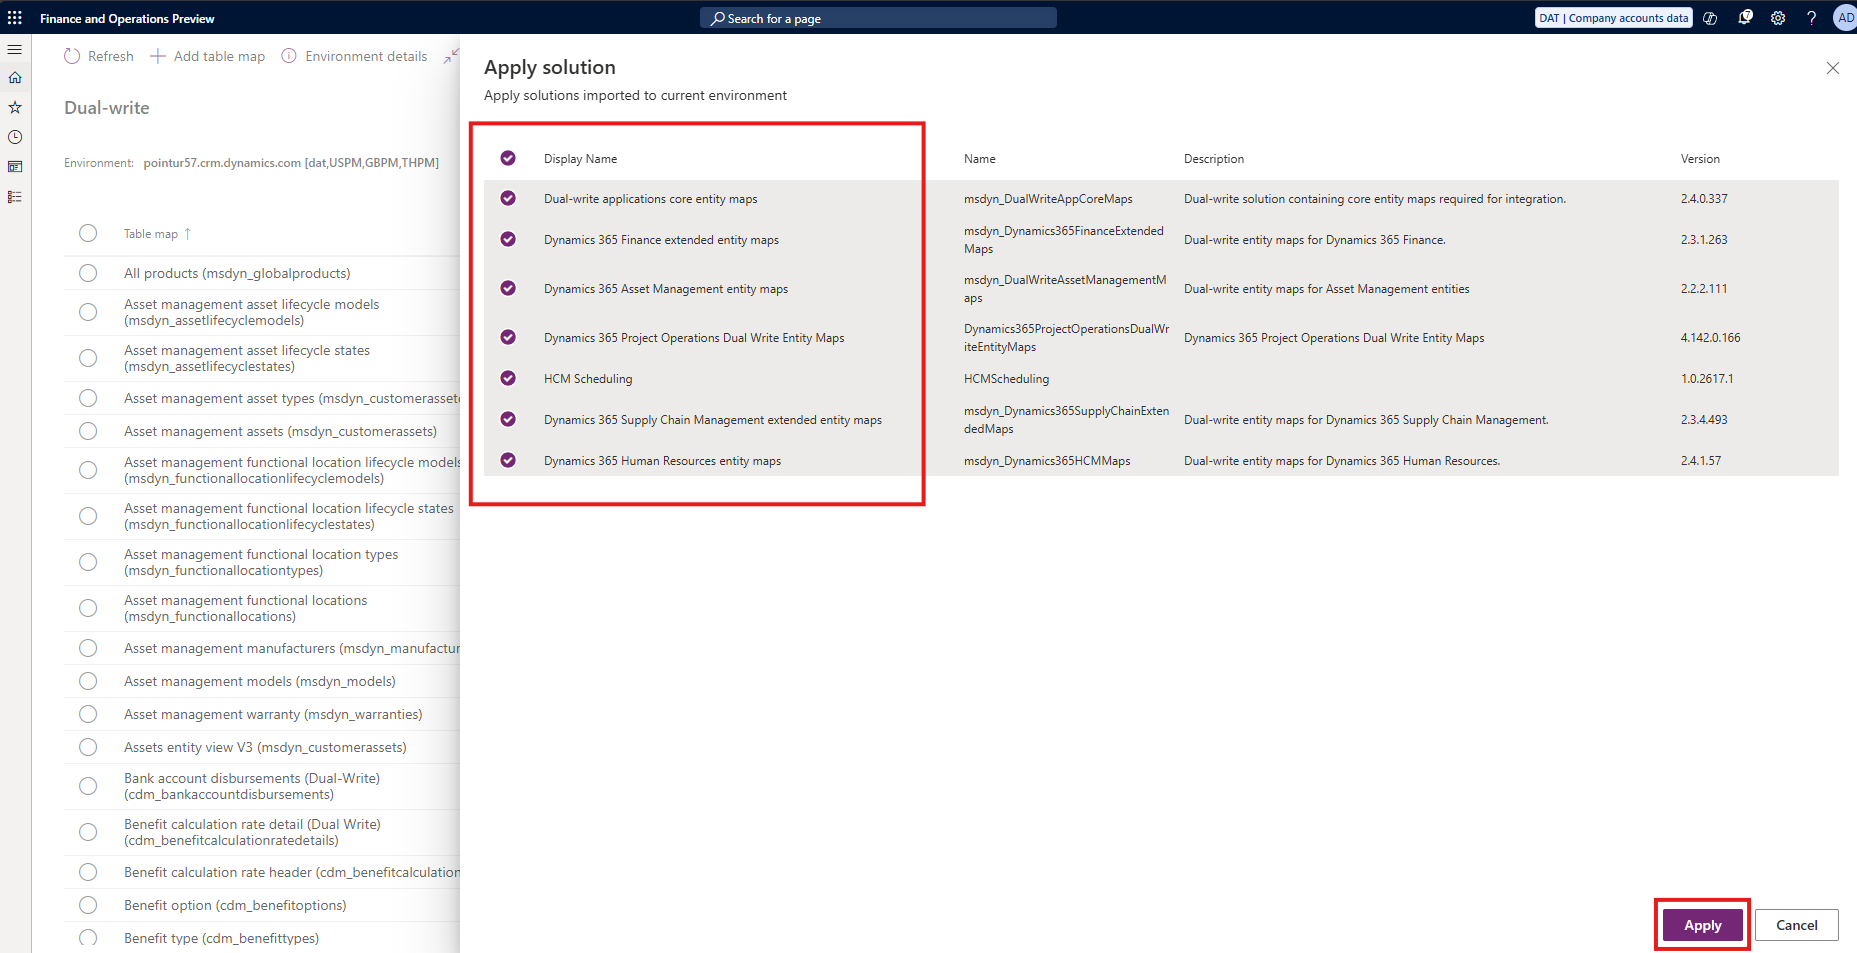Open the Help question mark icon
The height and width of the screenshot is (953, 1857).
1811,18
